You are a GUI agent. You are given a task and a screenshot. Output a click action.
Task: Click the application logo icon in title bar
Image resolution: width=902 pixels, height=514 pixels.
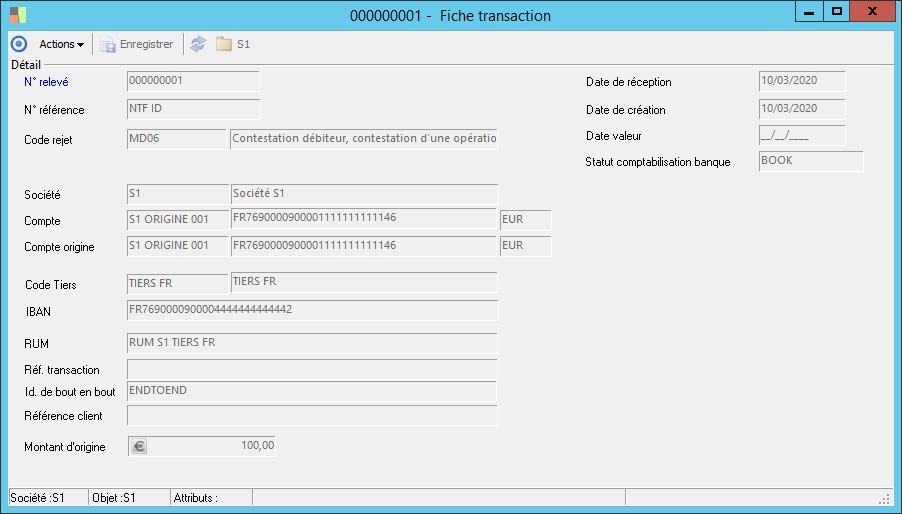18,15
